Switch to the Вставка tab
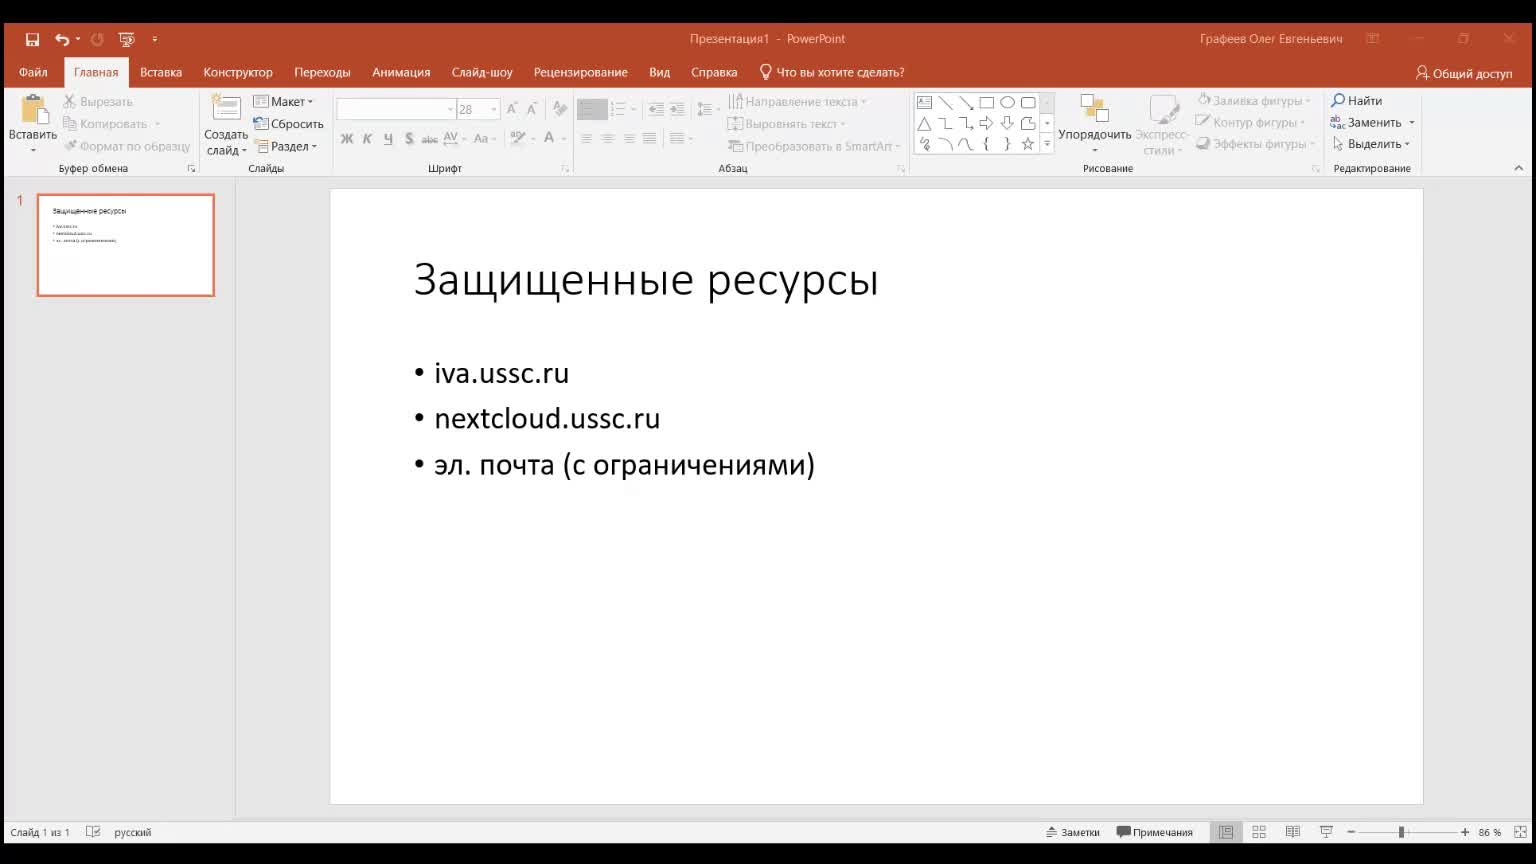 point(161,72)
